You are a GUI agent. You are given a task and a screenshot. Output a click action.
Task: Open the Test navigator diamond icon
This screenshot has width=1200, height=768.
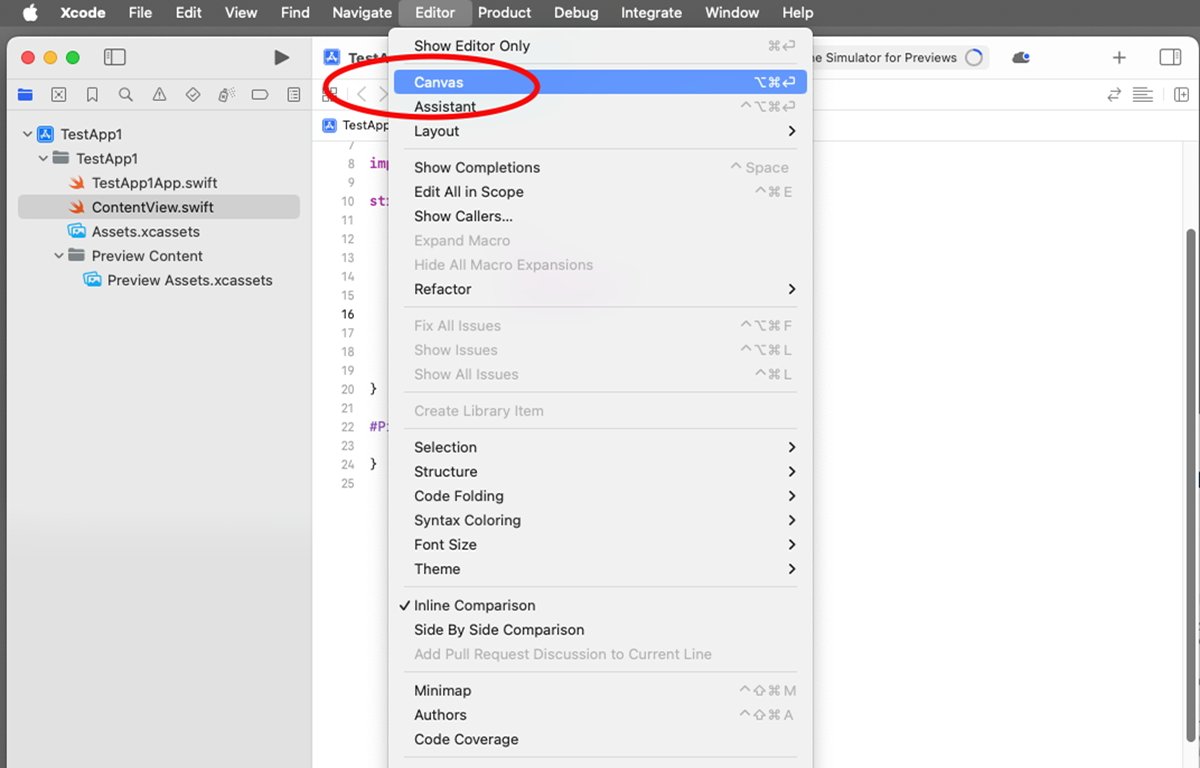click(193, 95)
